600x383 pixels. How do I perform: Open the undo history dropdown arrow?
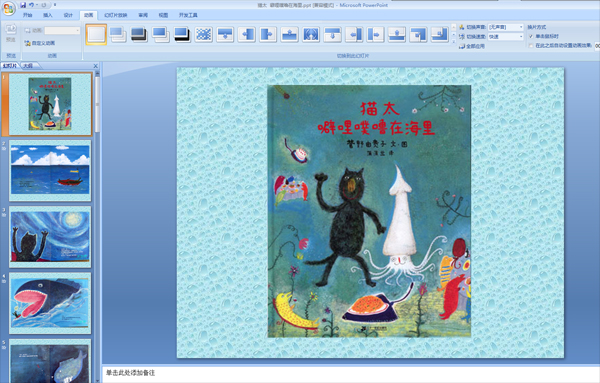37,5
